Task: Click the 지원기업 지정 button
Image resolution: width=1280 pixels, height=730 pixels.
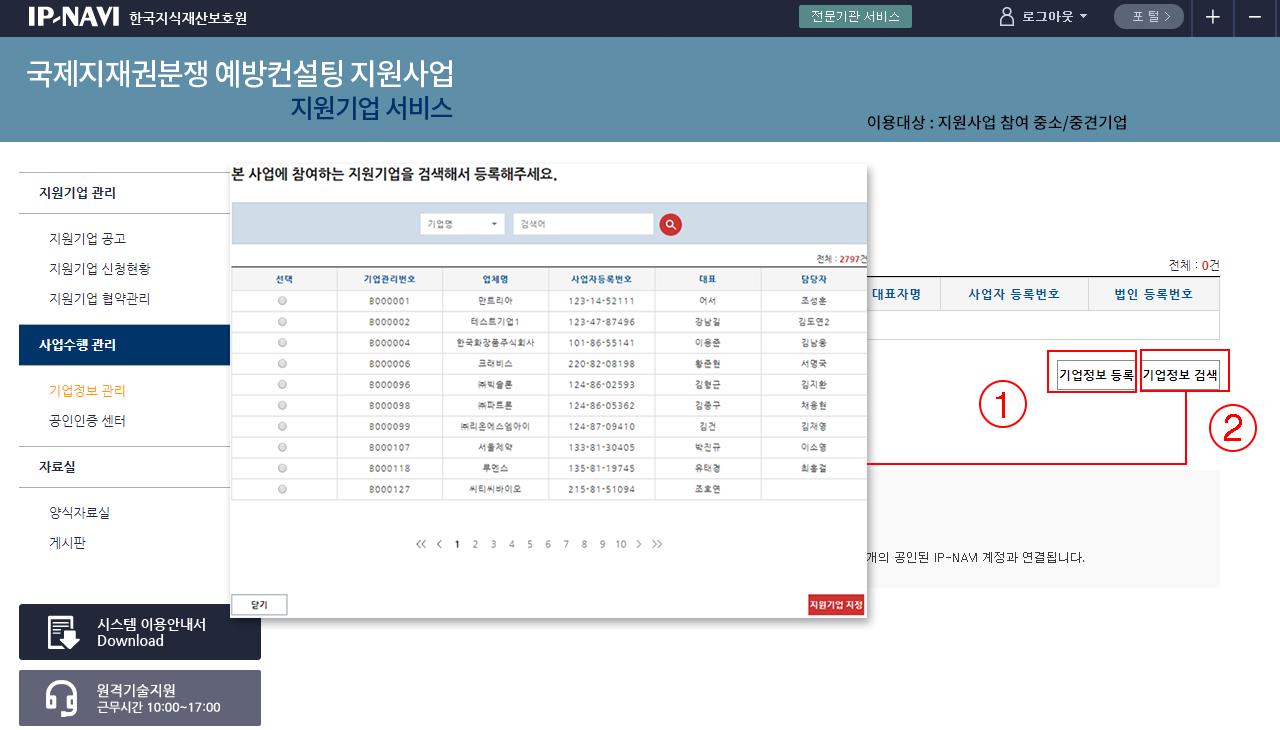Action: 836,605
